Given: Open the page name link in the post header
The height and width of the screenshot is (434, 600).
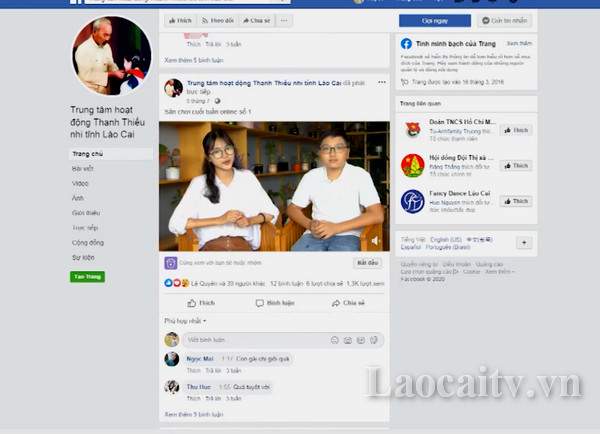Looking at the screenshot, I should pyautogui.click(x=264, y=83).
